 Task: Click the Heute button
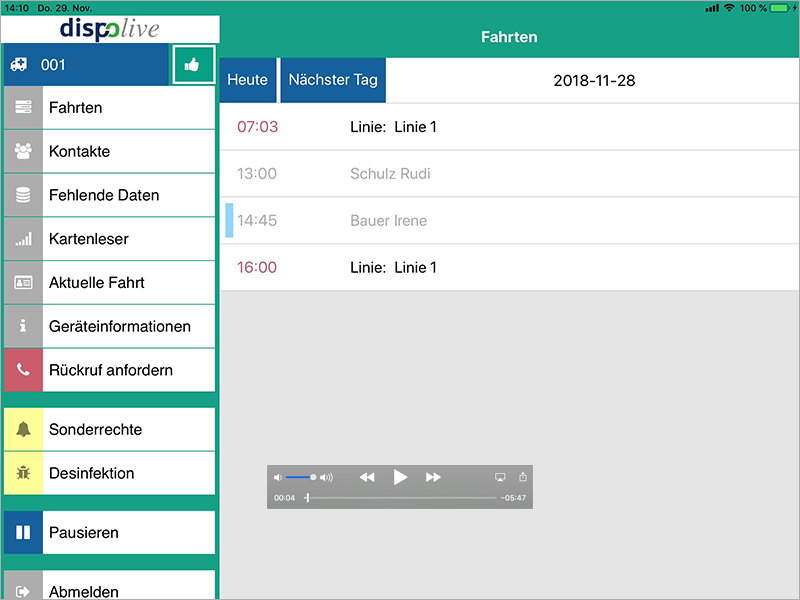247,80
